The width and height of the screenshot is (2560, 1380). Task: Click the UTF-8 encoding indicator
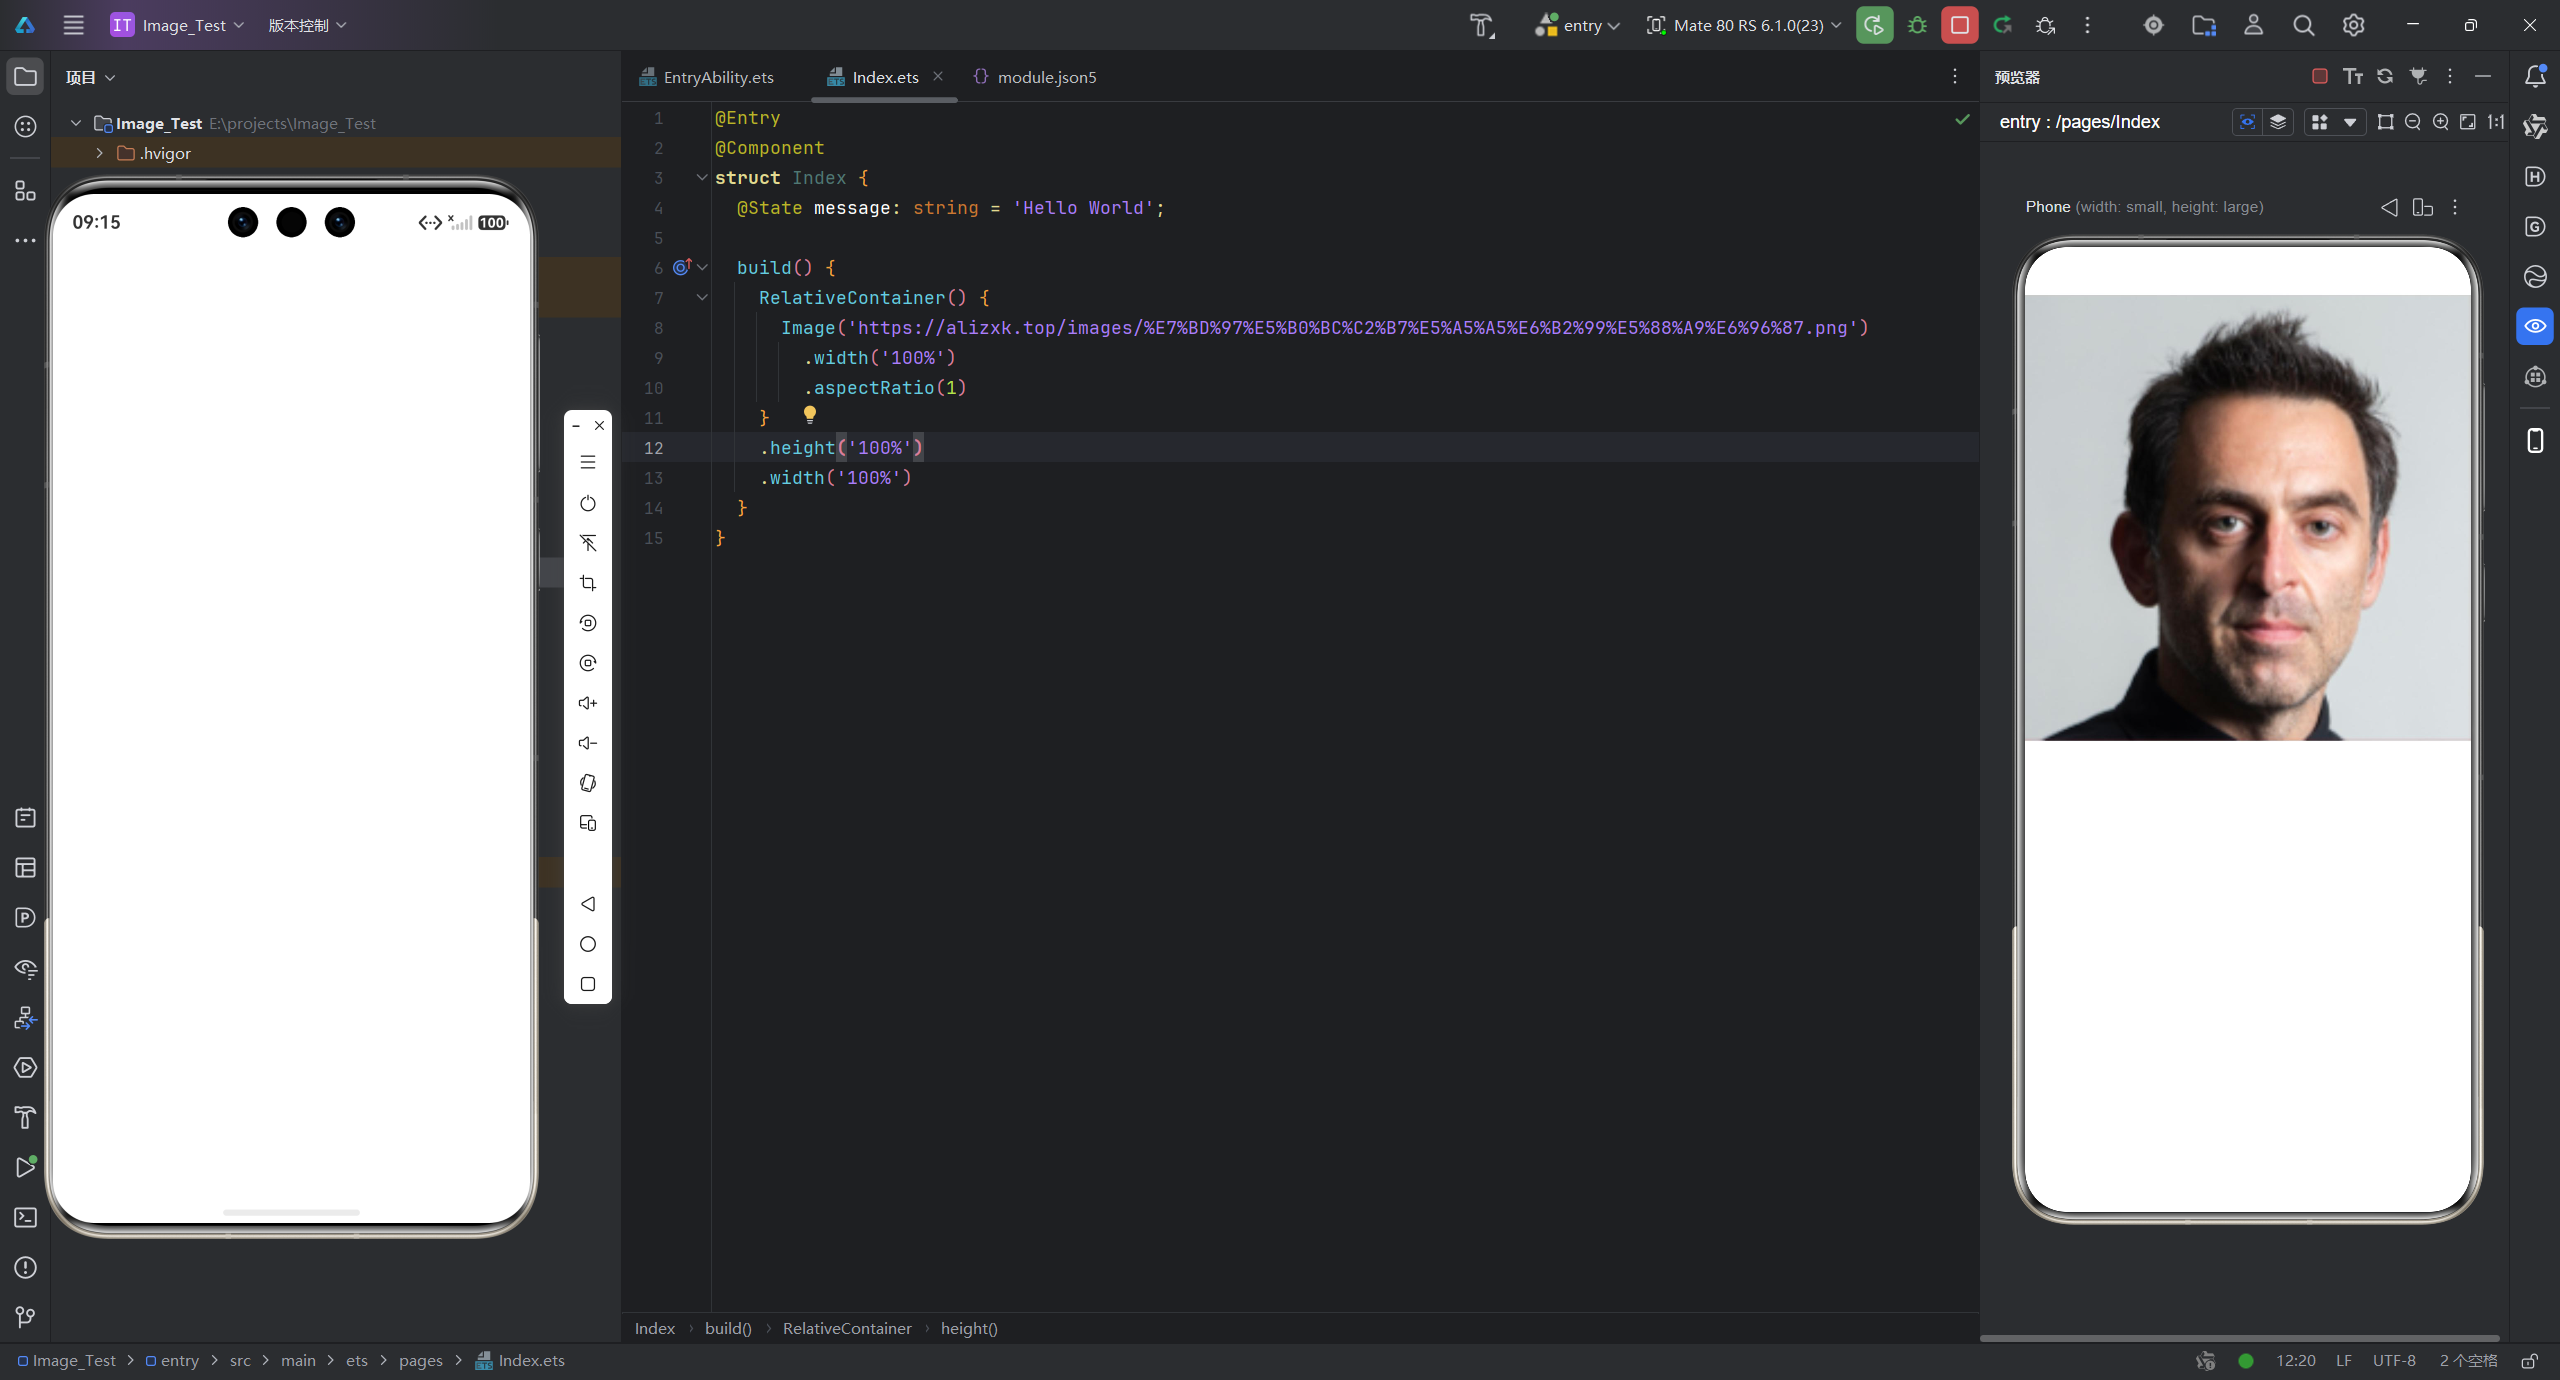tap(2394, 1360)
